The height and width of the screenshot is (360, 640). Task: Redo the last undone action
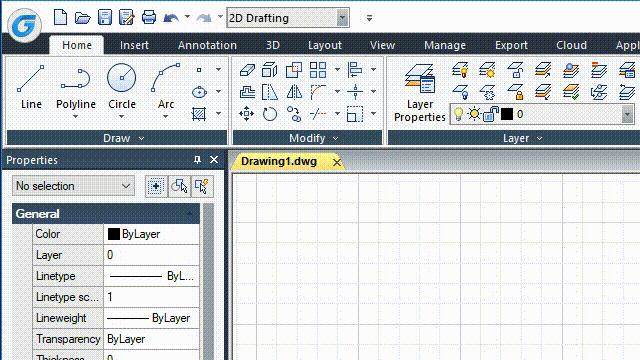(x=204, y=18)
